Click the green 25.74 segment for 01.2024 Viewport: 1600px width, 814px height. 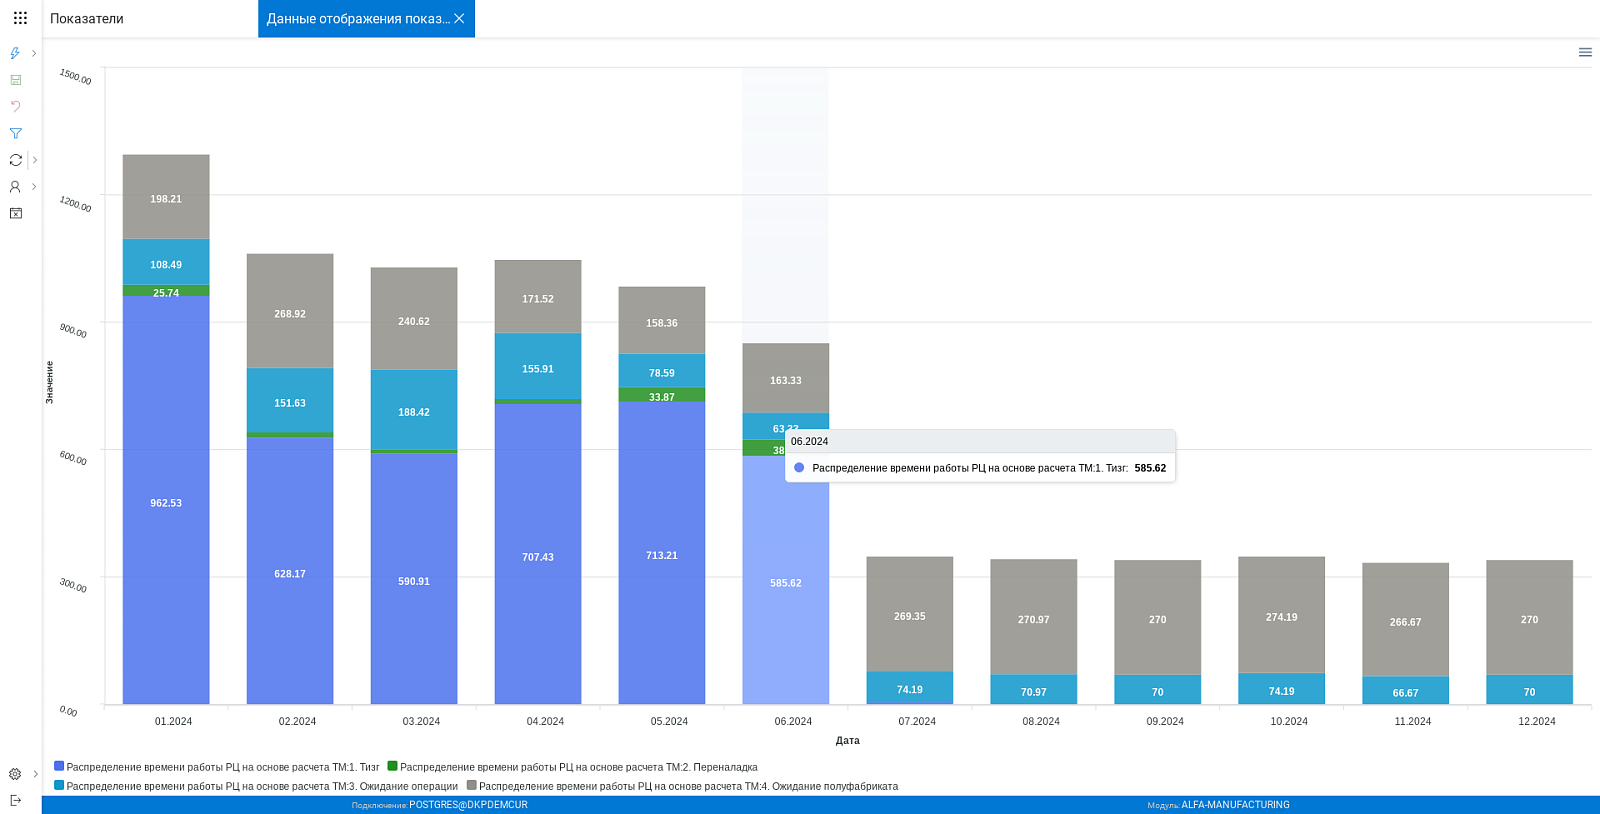coord(166,291)
